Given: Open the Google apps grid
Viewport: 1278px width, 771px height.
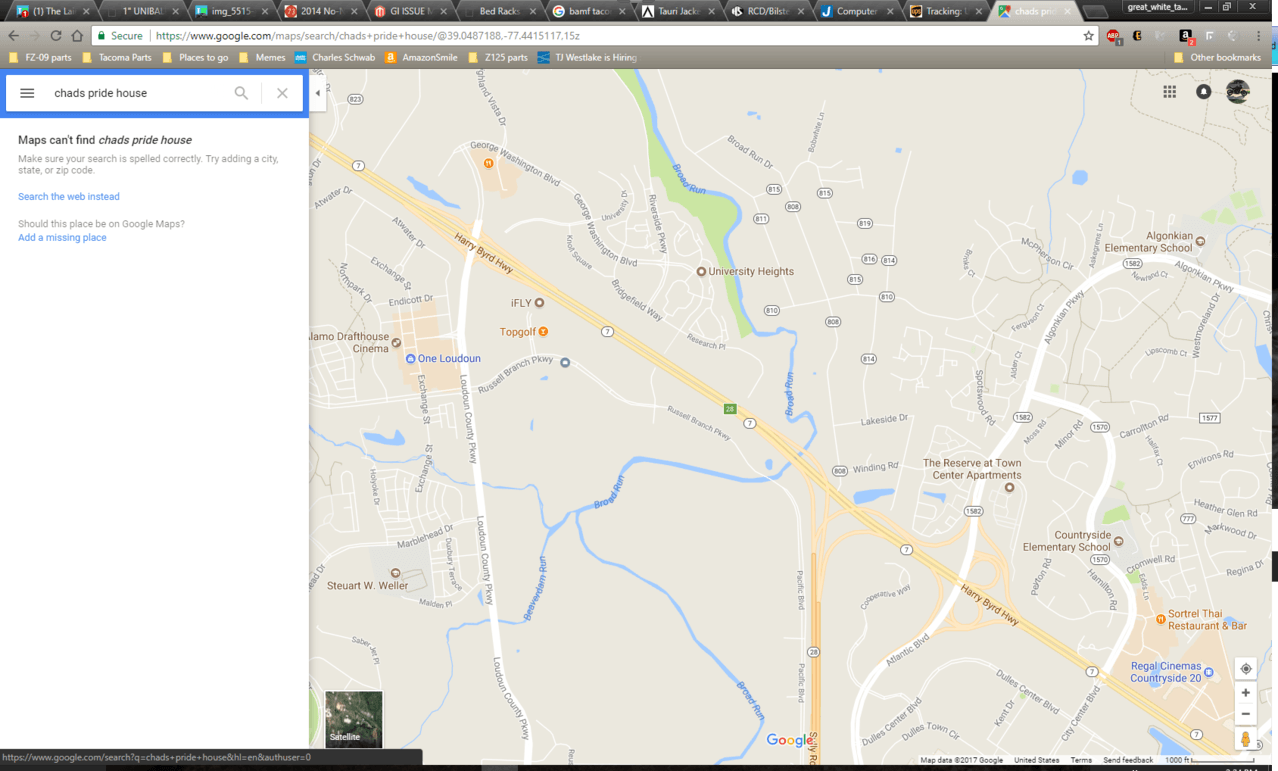Looking at the screenshot, I should [1169, 92].
